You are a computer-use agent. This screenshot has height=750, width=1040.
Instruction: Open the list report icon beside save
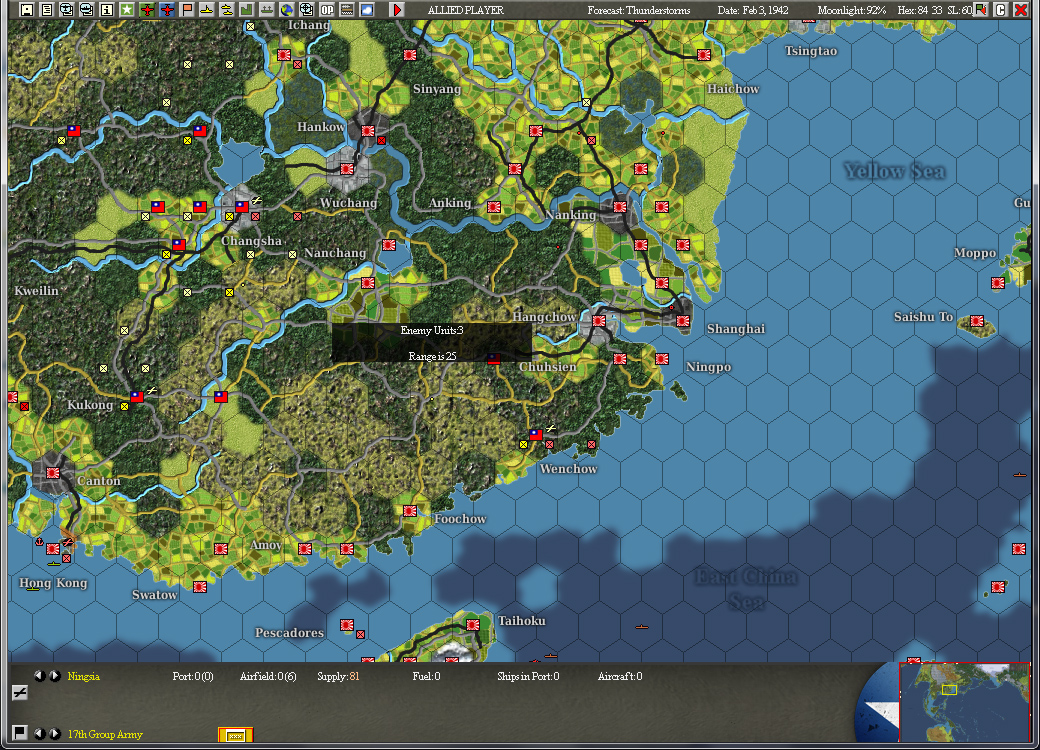46,9
